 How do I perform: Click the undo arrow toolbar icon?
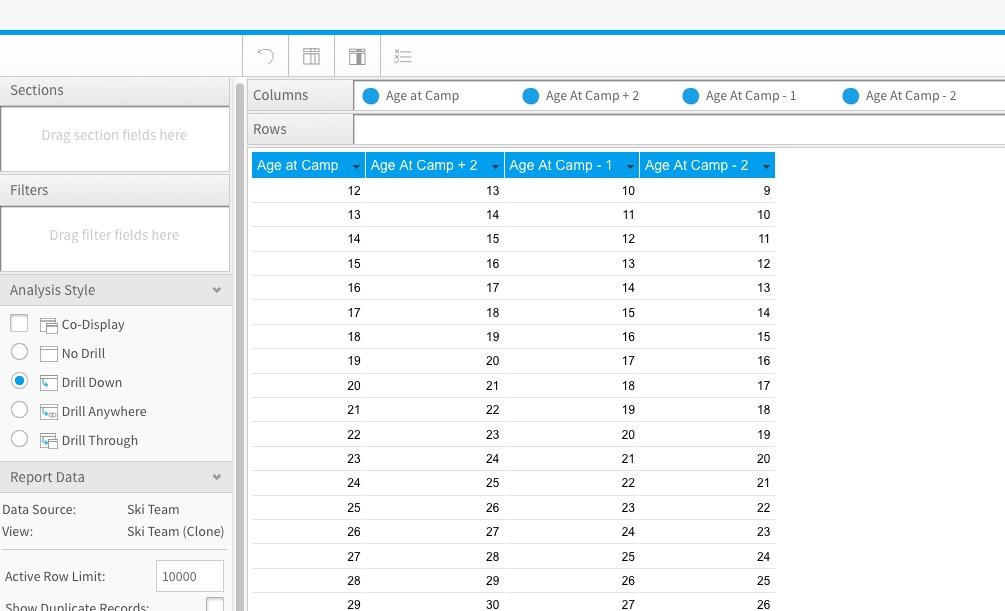(x=265, y=56)
